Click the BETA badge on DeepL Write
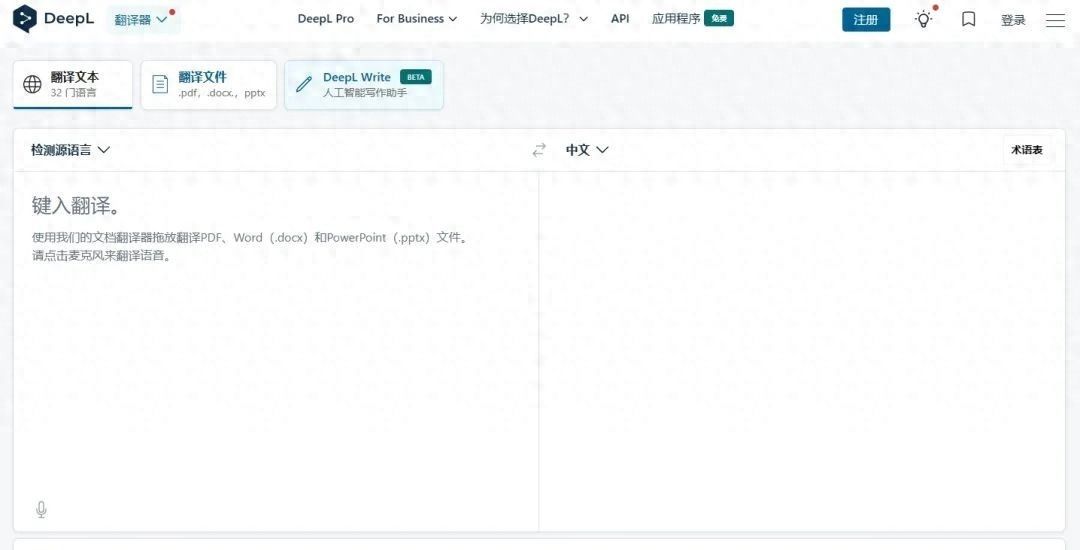The image size is (1080, 550). pos(416,77)
